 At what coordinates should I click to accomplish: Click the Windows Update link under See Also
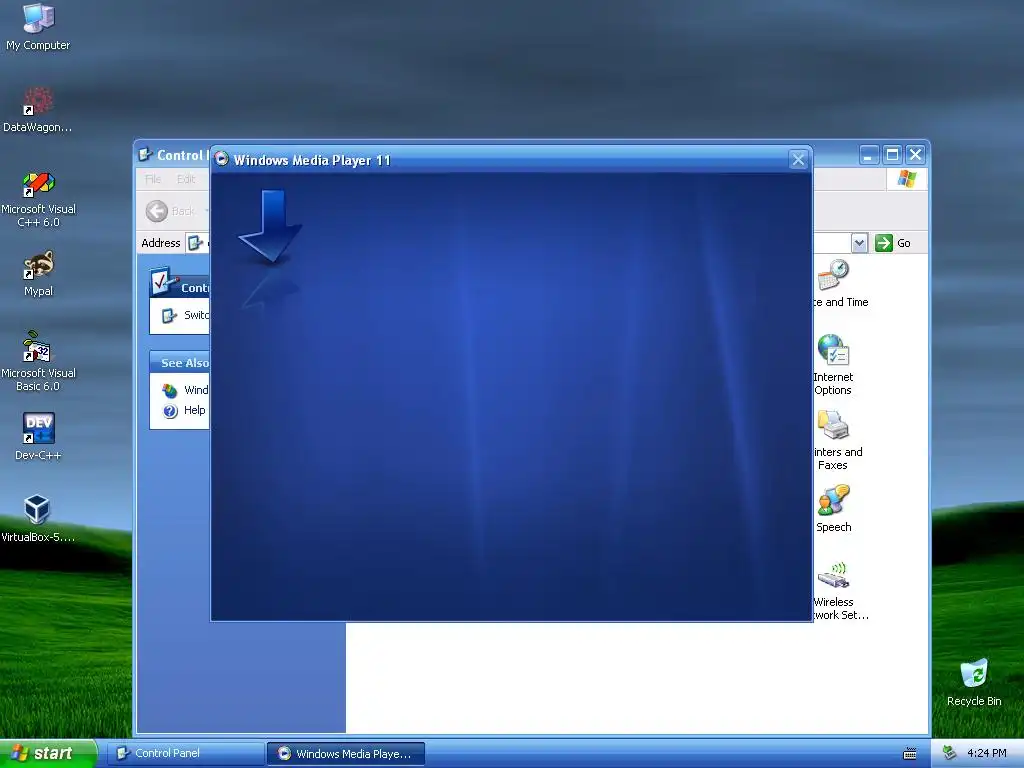185,391
